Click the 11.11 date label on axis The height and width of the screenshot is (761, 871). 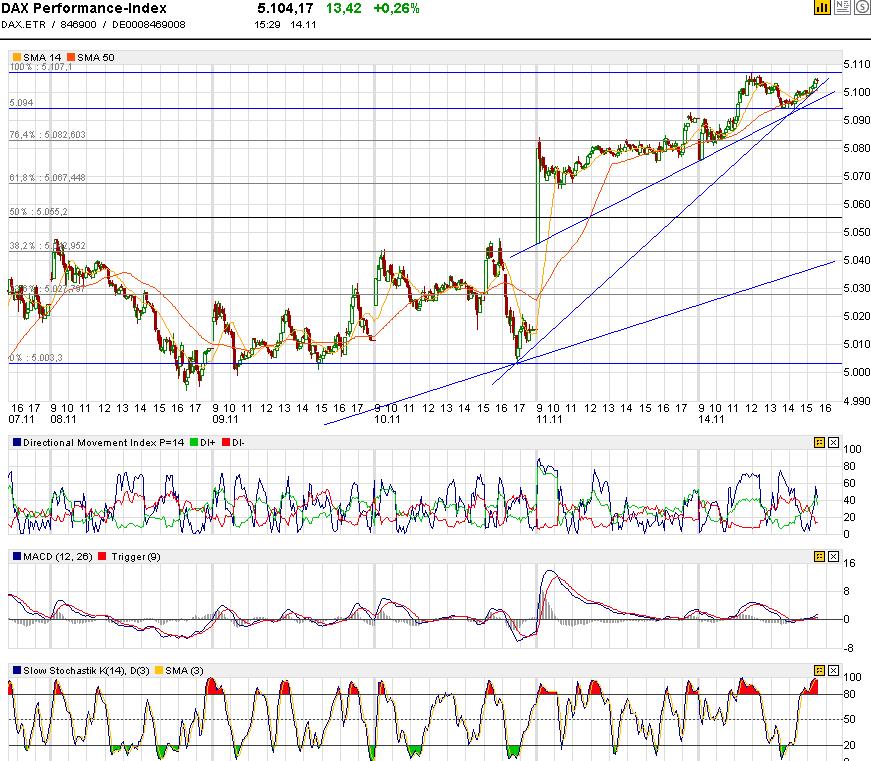pyautogui.click(x=549, y=419)
